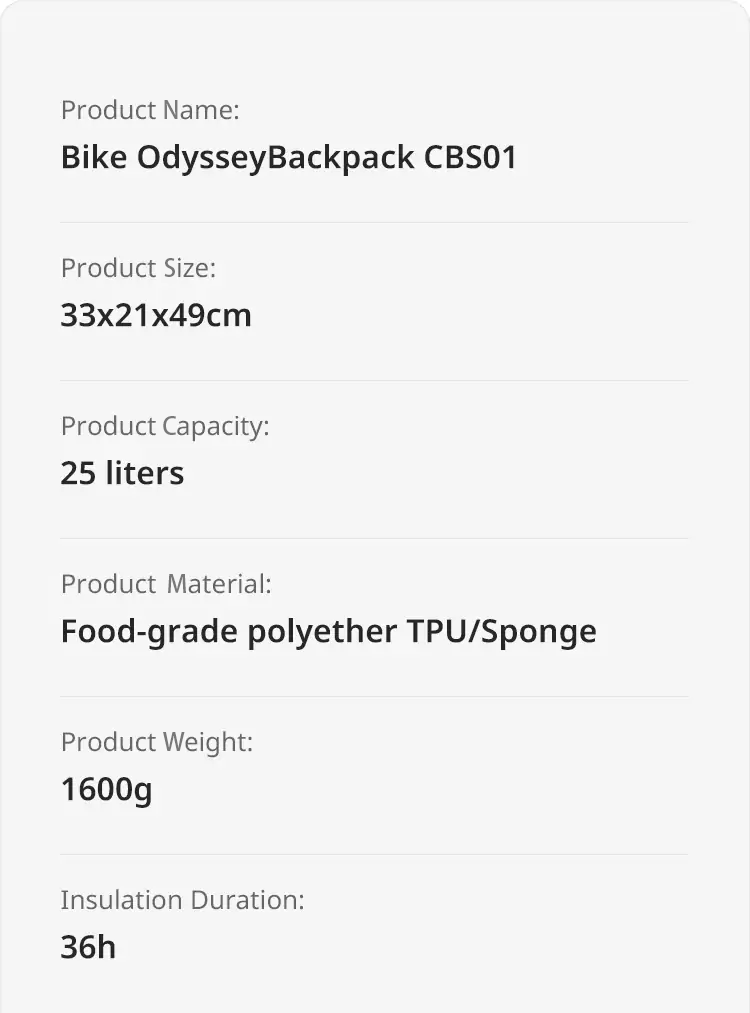Select the Bike OdysseyBackpack CBS01 text
750x1013 pixels.
289,158
